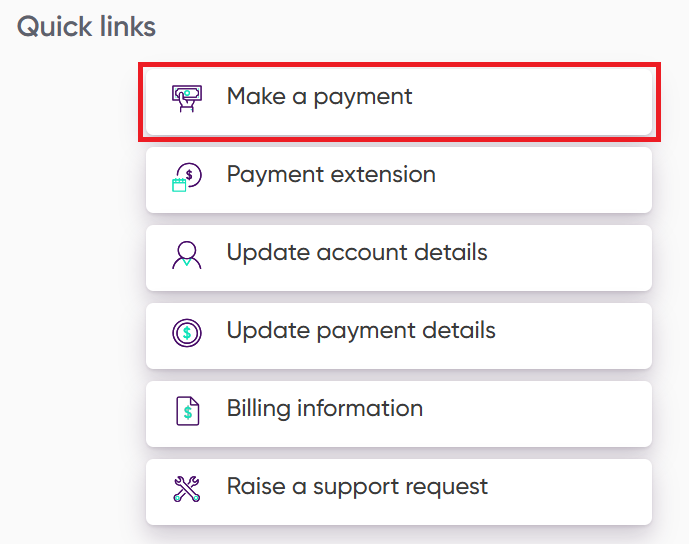Click the hand-holding-cash icon
Image resolution: width=689 pixels, height=544 pixels.
click(x=186, y=98)
